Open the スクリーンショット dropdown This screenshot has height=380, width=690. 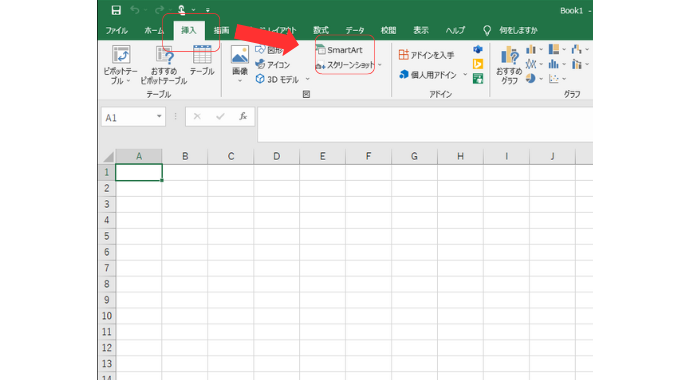[380, 65]
